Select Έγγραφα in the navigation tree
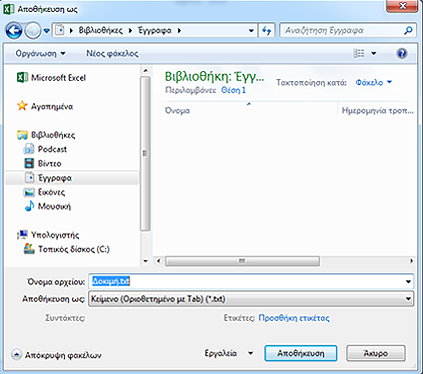Image resolution: width=423 pixels, height=374 pixels. (x=55, y=178)
